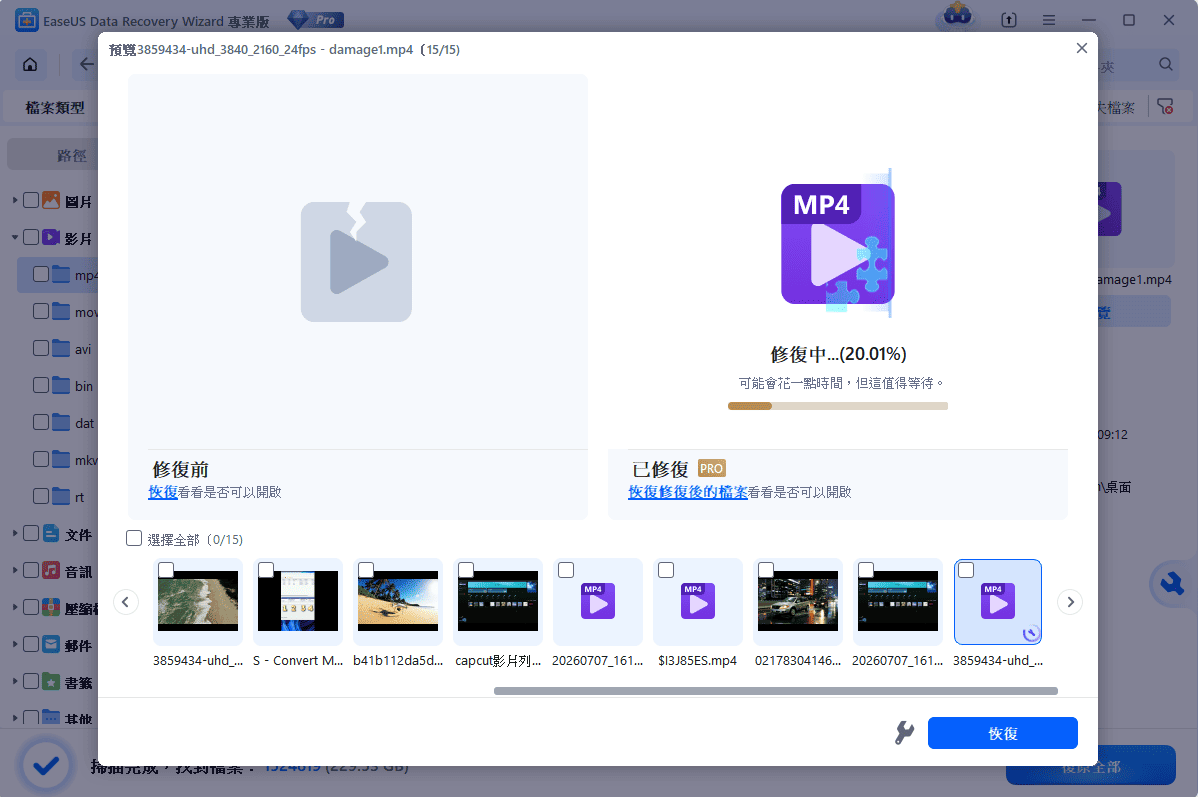Click the 影片 category icon
The width and height of the screenshot is (1198, 797).
point(51,237)
